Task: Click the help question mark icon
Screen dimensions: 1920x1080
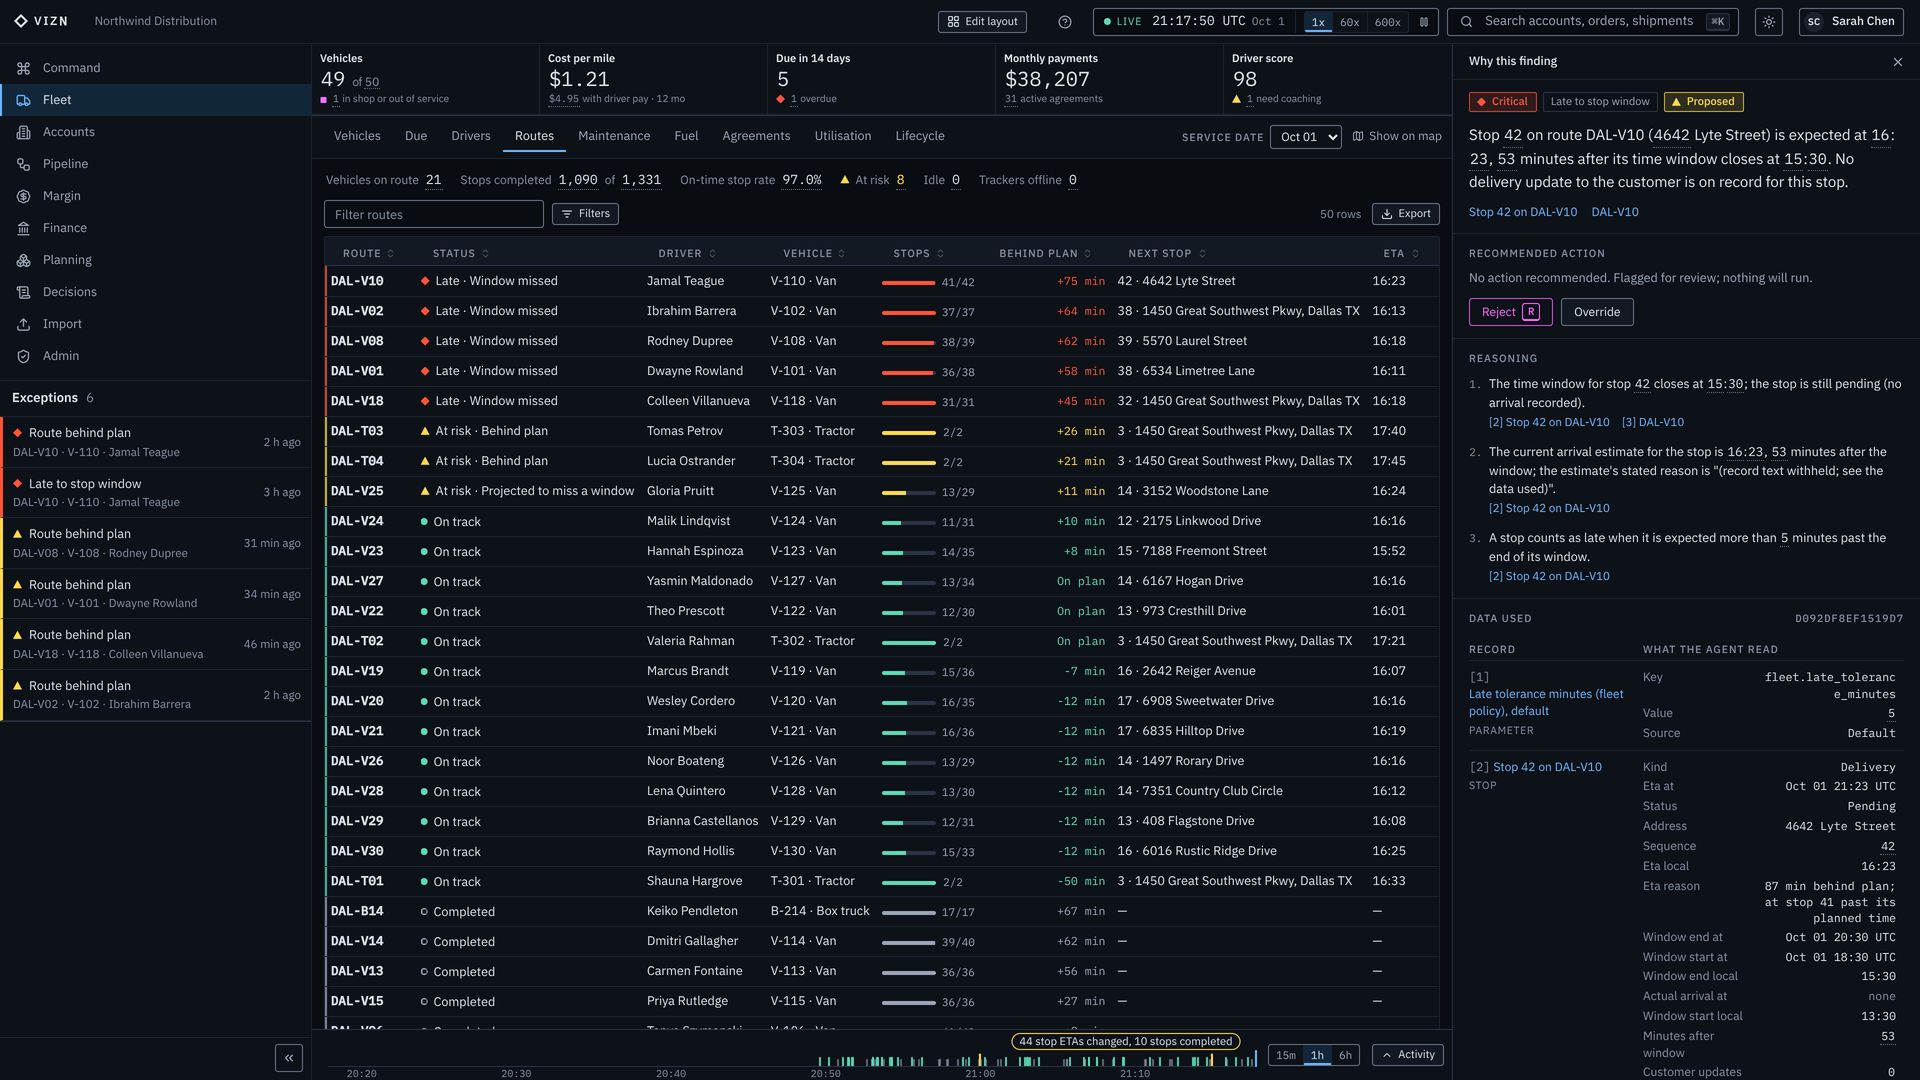Action: point(1065,22)
